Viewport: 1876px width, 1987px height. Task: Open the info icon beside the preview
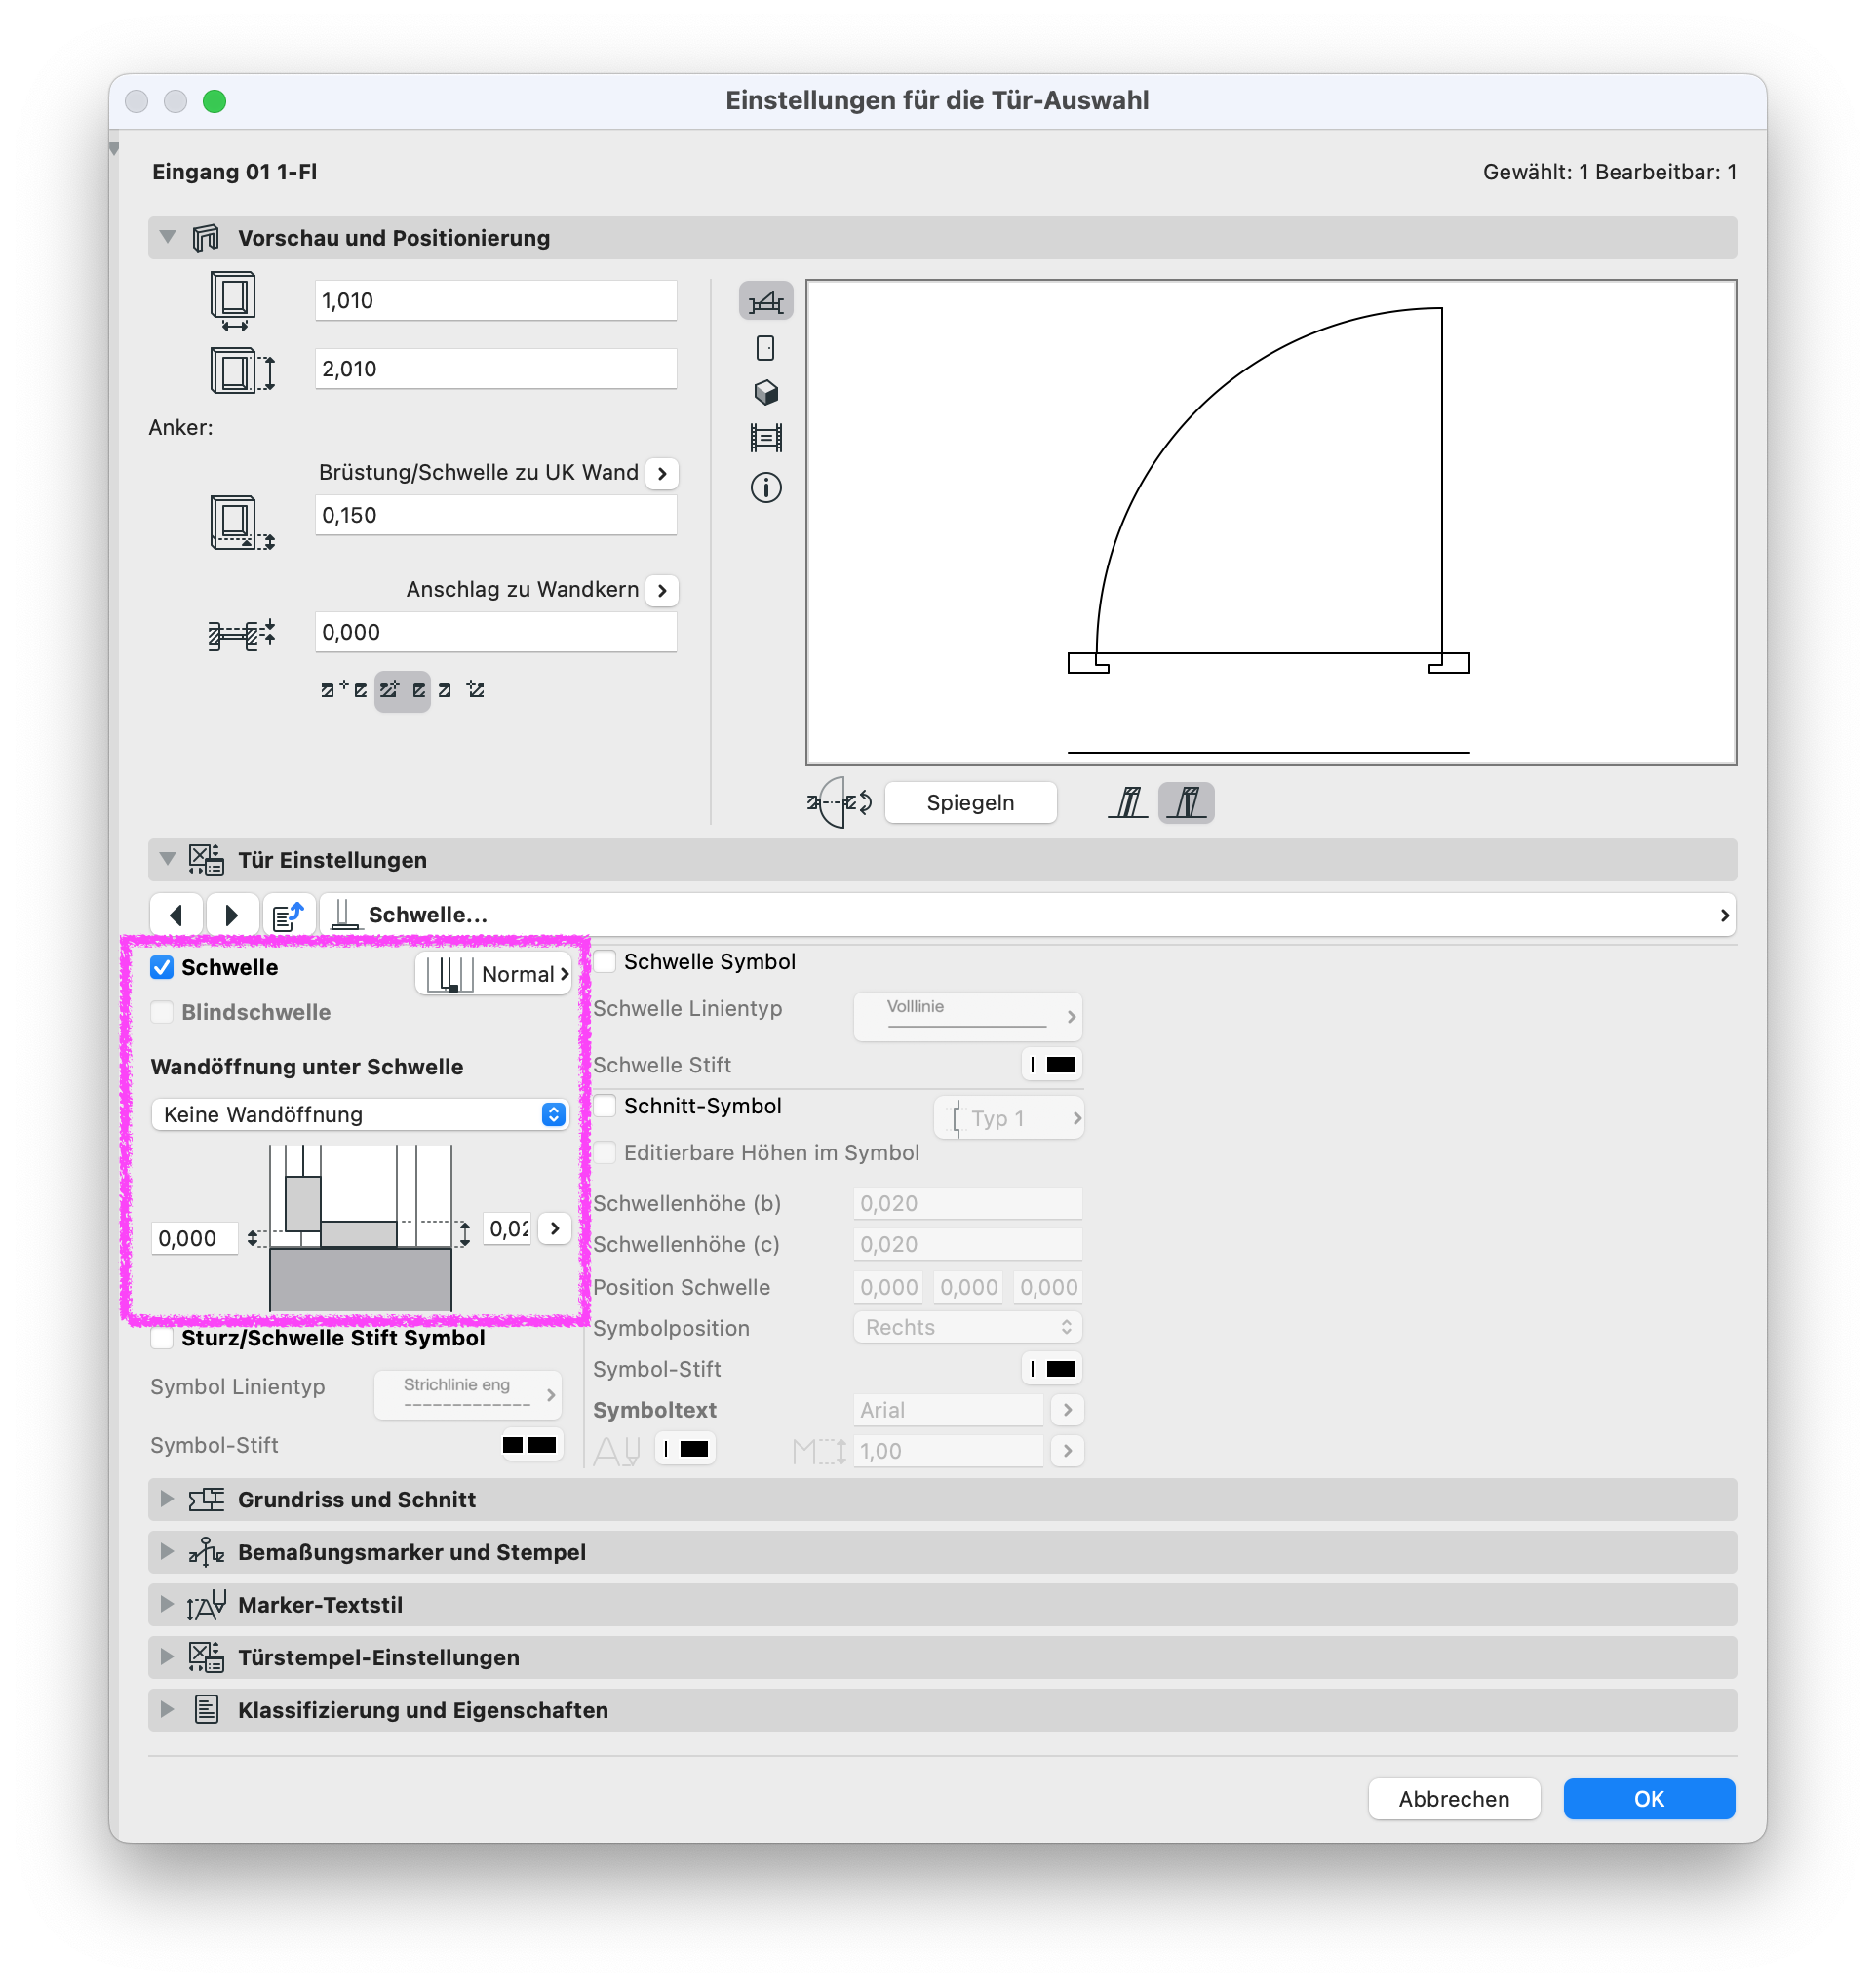pos(766,488)
